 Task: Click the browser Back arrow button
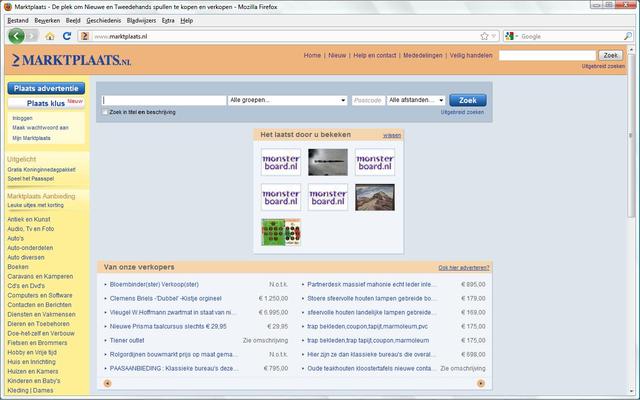point(16,36)
